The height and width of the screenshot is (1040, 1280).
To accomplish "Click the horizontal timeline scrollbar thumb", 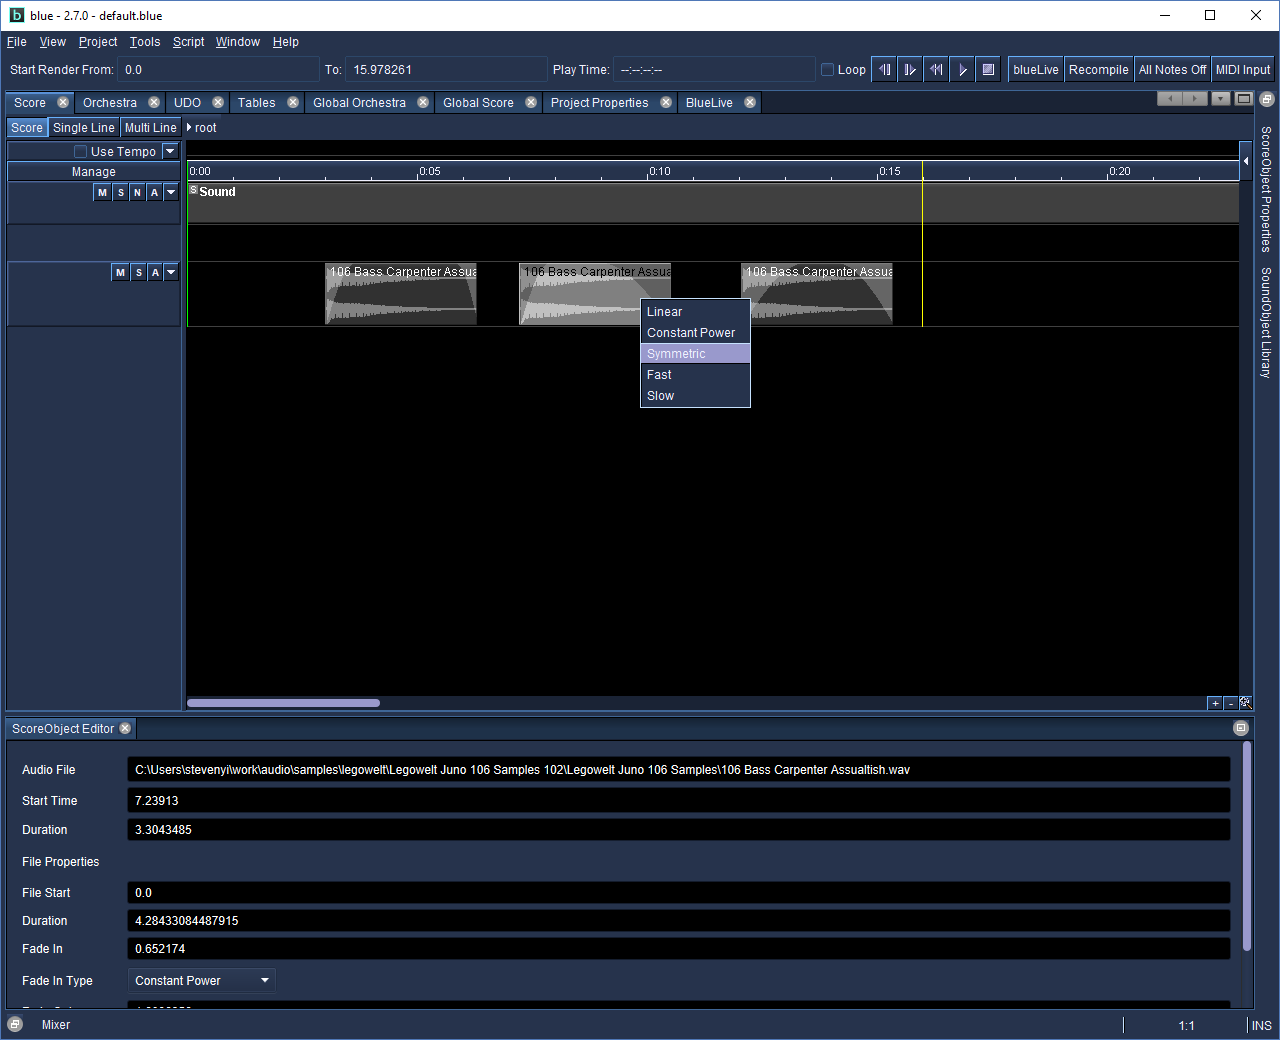I will point(283,703).
